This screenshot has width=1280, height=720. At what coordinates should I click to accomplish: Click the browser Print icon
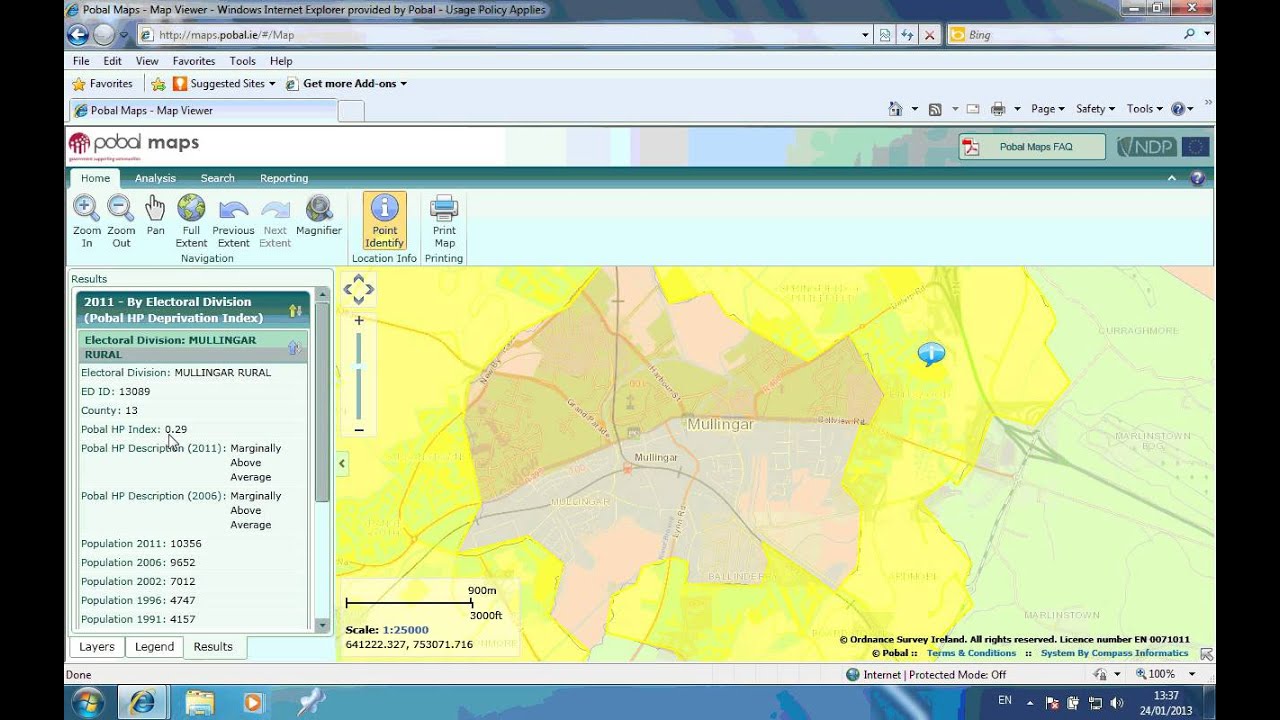997,109
